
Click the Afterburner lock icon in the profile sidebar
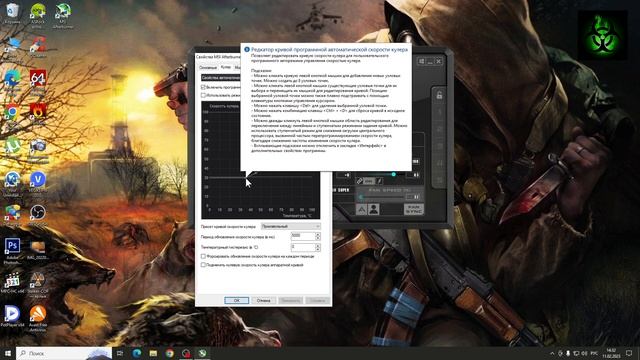pyautogui.click(x=439, y=95)
